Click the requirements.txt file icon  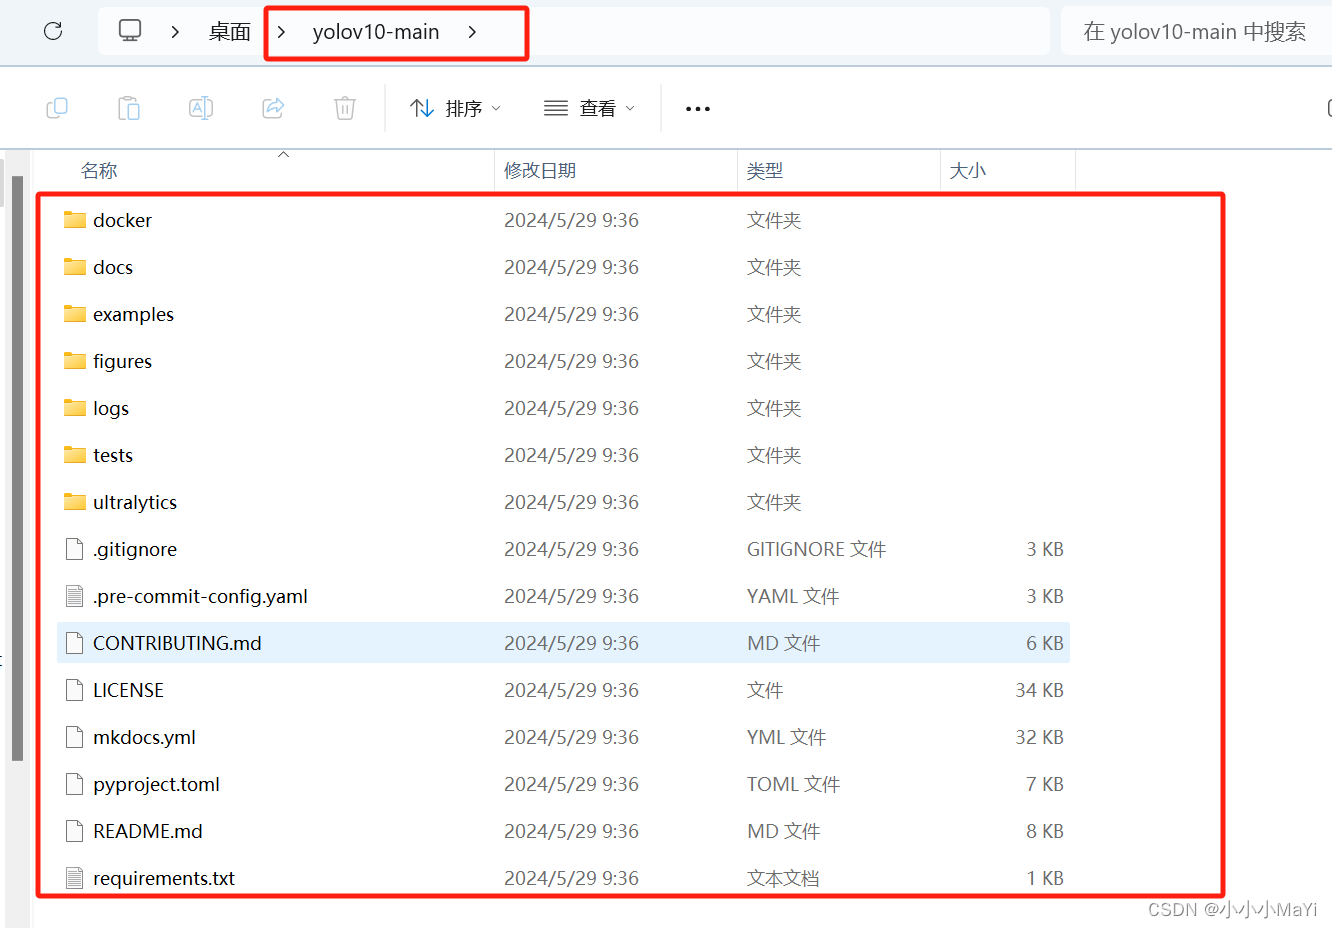74,878
